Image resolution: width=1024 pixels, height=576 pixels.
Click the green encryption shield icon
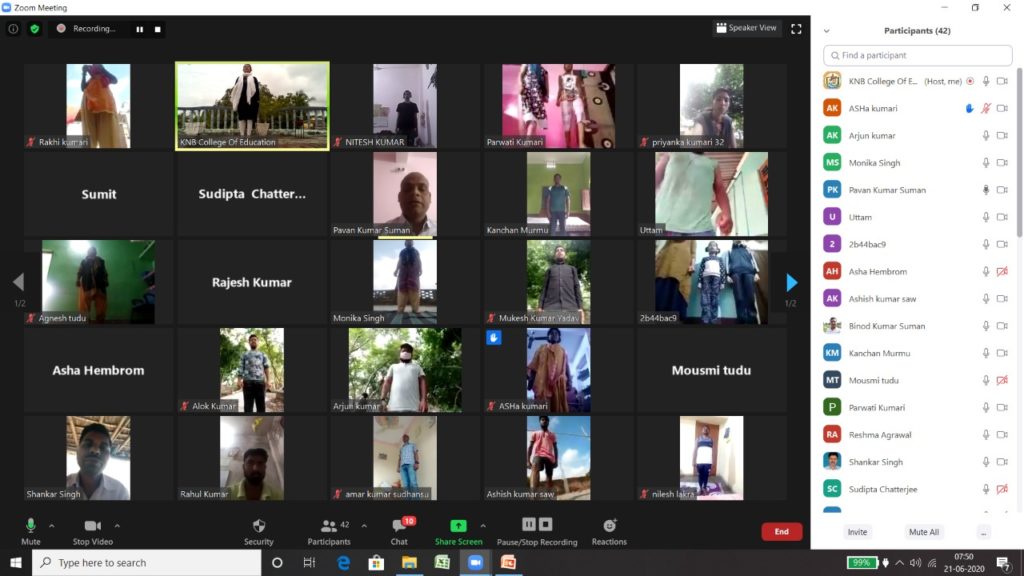[35, 29]
